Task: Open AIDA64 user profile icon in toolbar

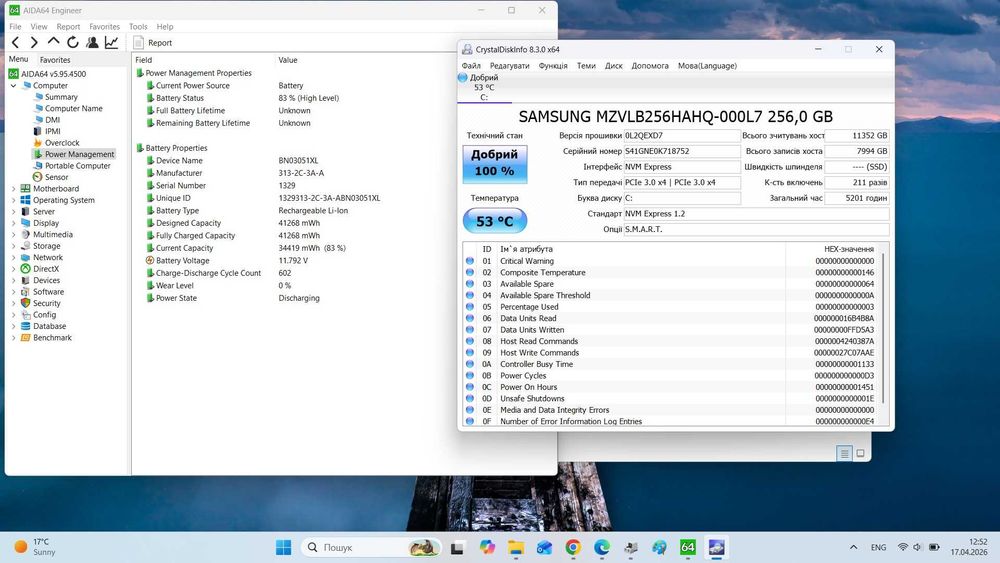Action: point(92,43)
